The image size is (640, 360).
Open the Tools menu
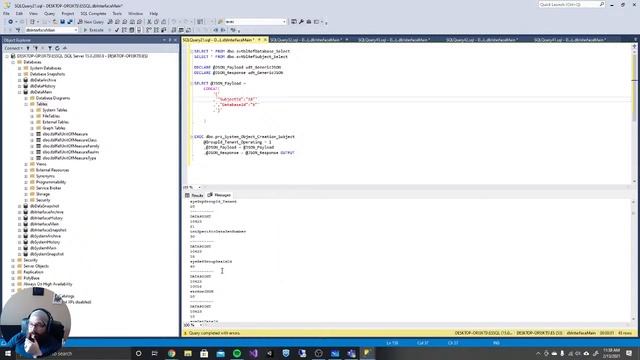[117, 13]
